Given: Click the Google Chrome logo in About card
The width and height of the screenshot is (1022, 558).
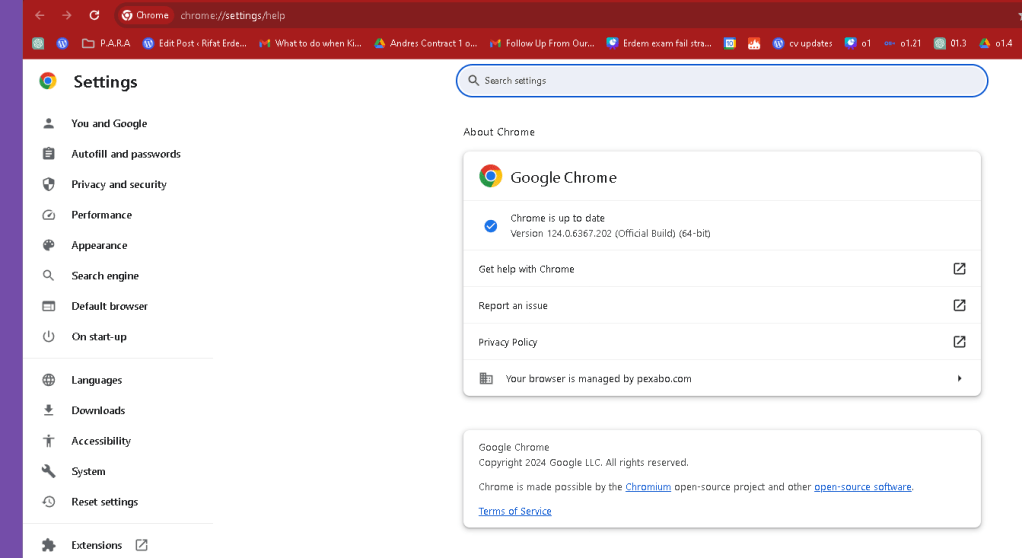Looking at the screenshot, I should tap(491, 176).
